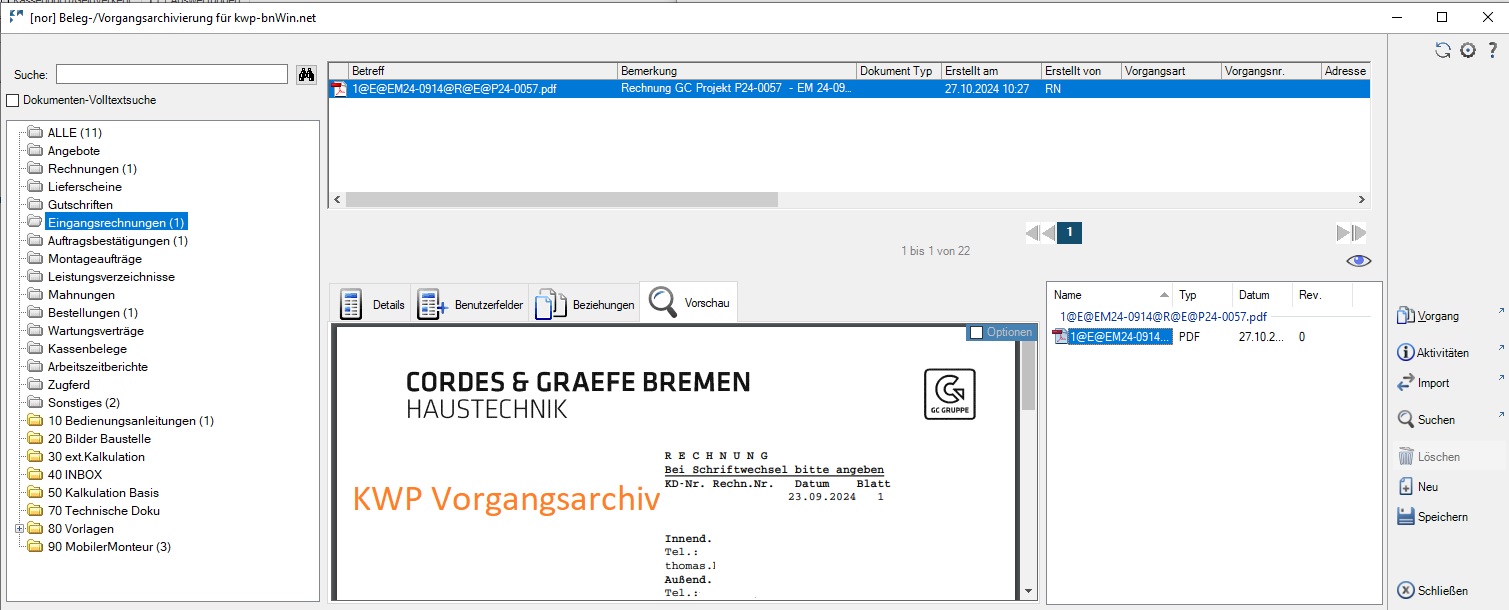Create a new entry with Neu
The width and height of the screenshot is (1509, 610).
pyautogui.click(x=1419, y=487)
